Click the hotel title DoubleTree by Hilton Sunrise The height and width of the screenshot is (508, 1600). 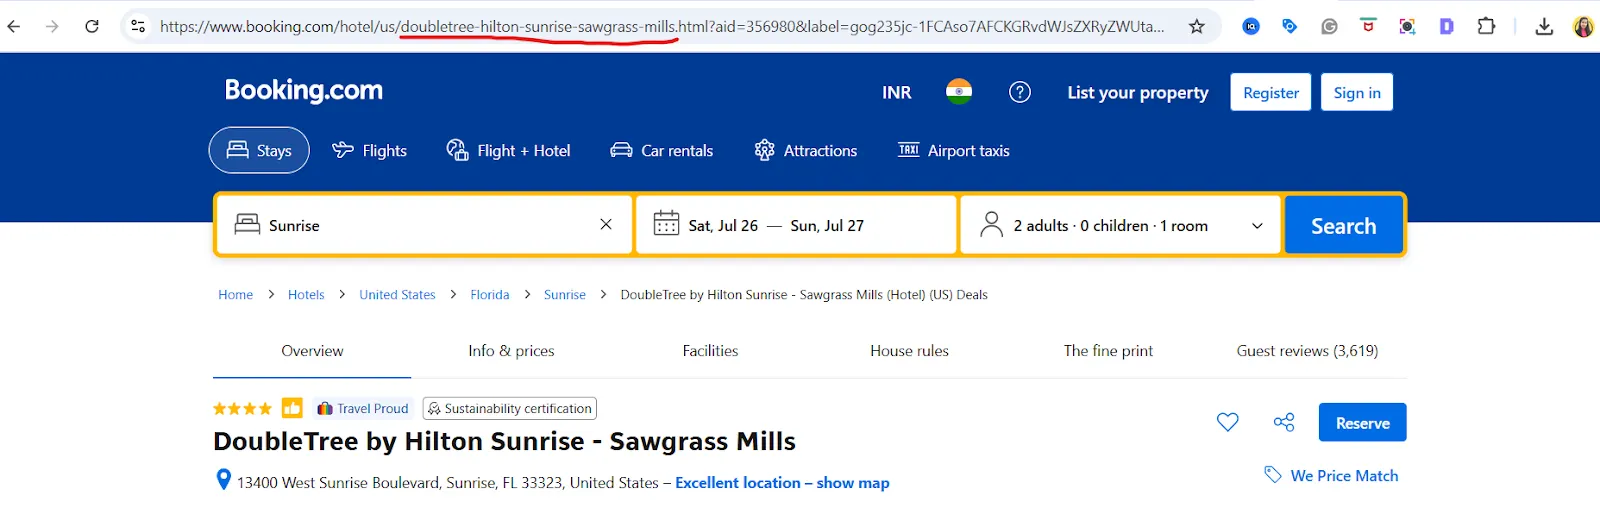click(x=504, y=441)
